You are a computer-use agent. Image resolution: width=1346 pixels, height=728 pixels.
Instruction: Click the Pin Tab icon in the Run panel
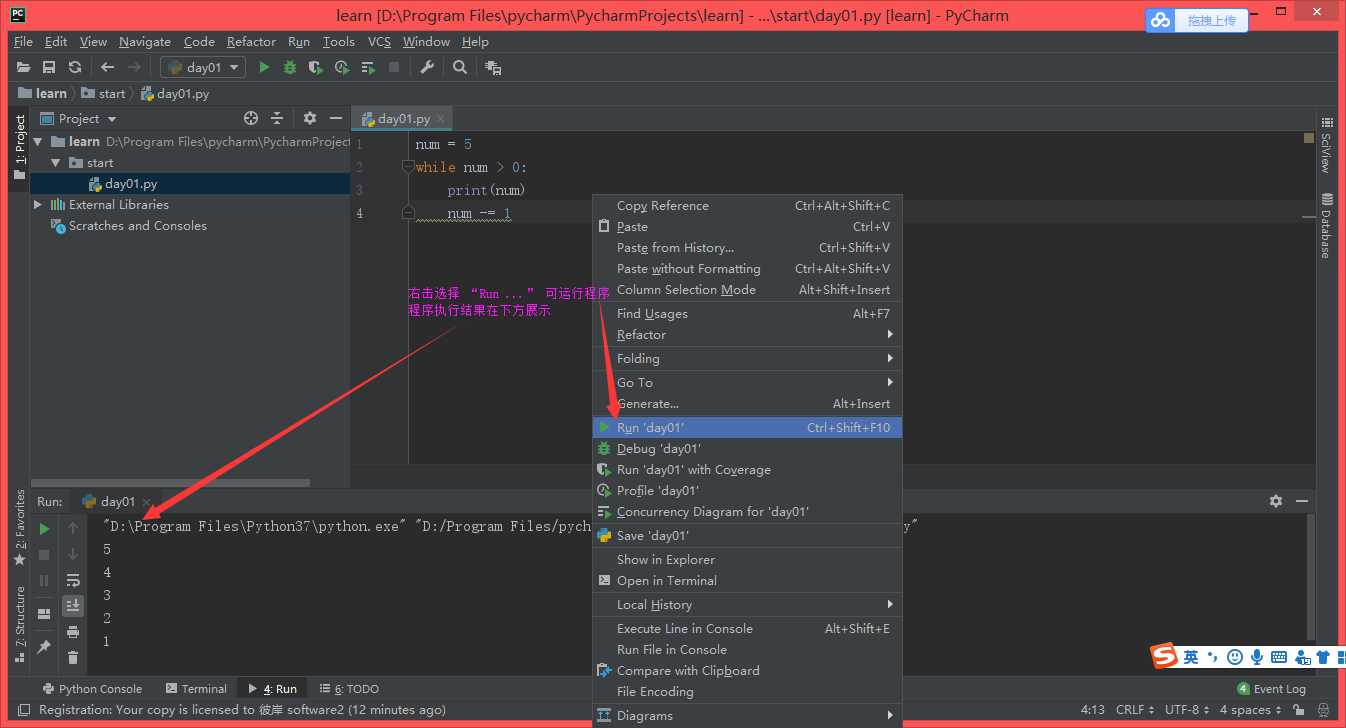44,647
